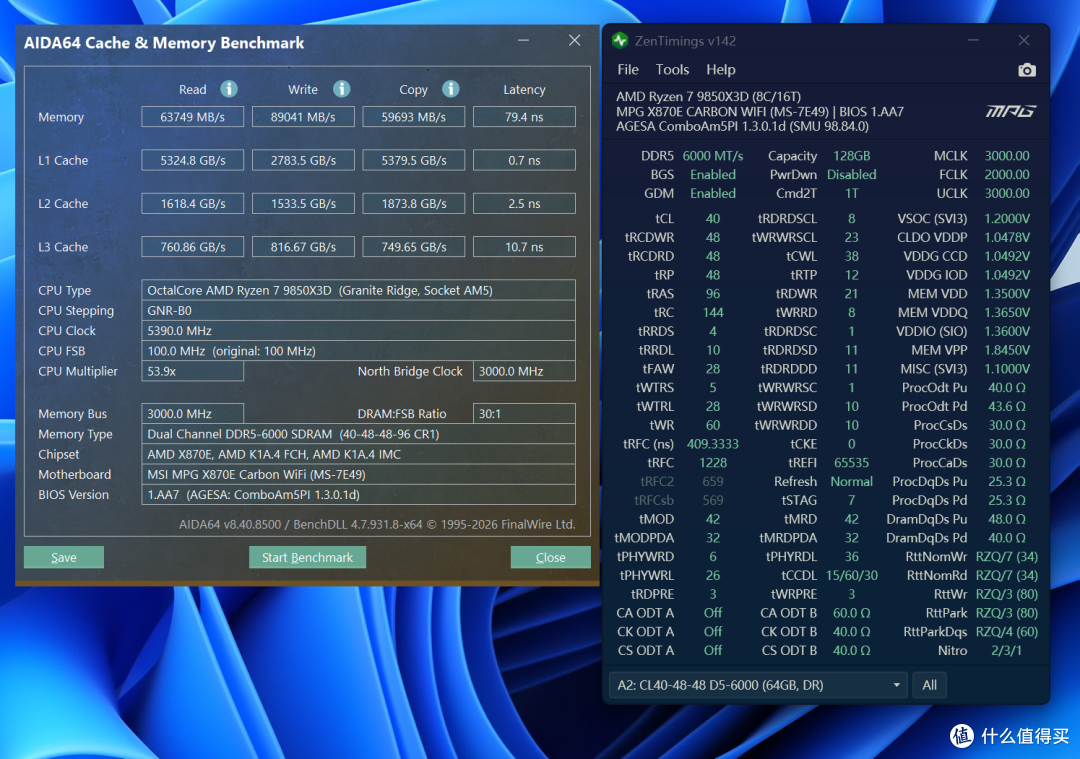Viewport: 1080px width, 759px height.
Task: Click Memory Read value 63749 MB/s
Action: pos(193,117)
